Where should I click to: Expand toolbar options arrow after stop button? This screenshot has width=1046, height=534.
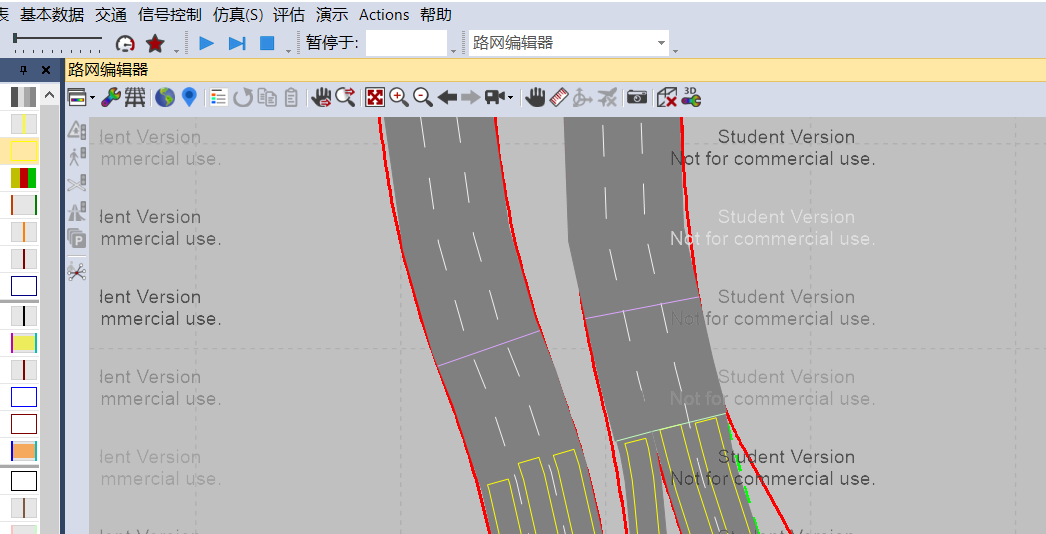click(288, 51)
